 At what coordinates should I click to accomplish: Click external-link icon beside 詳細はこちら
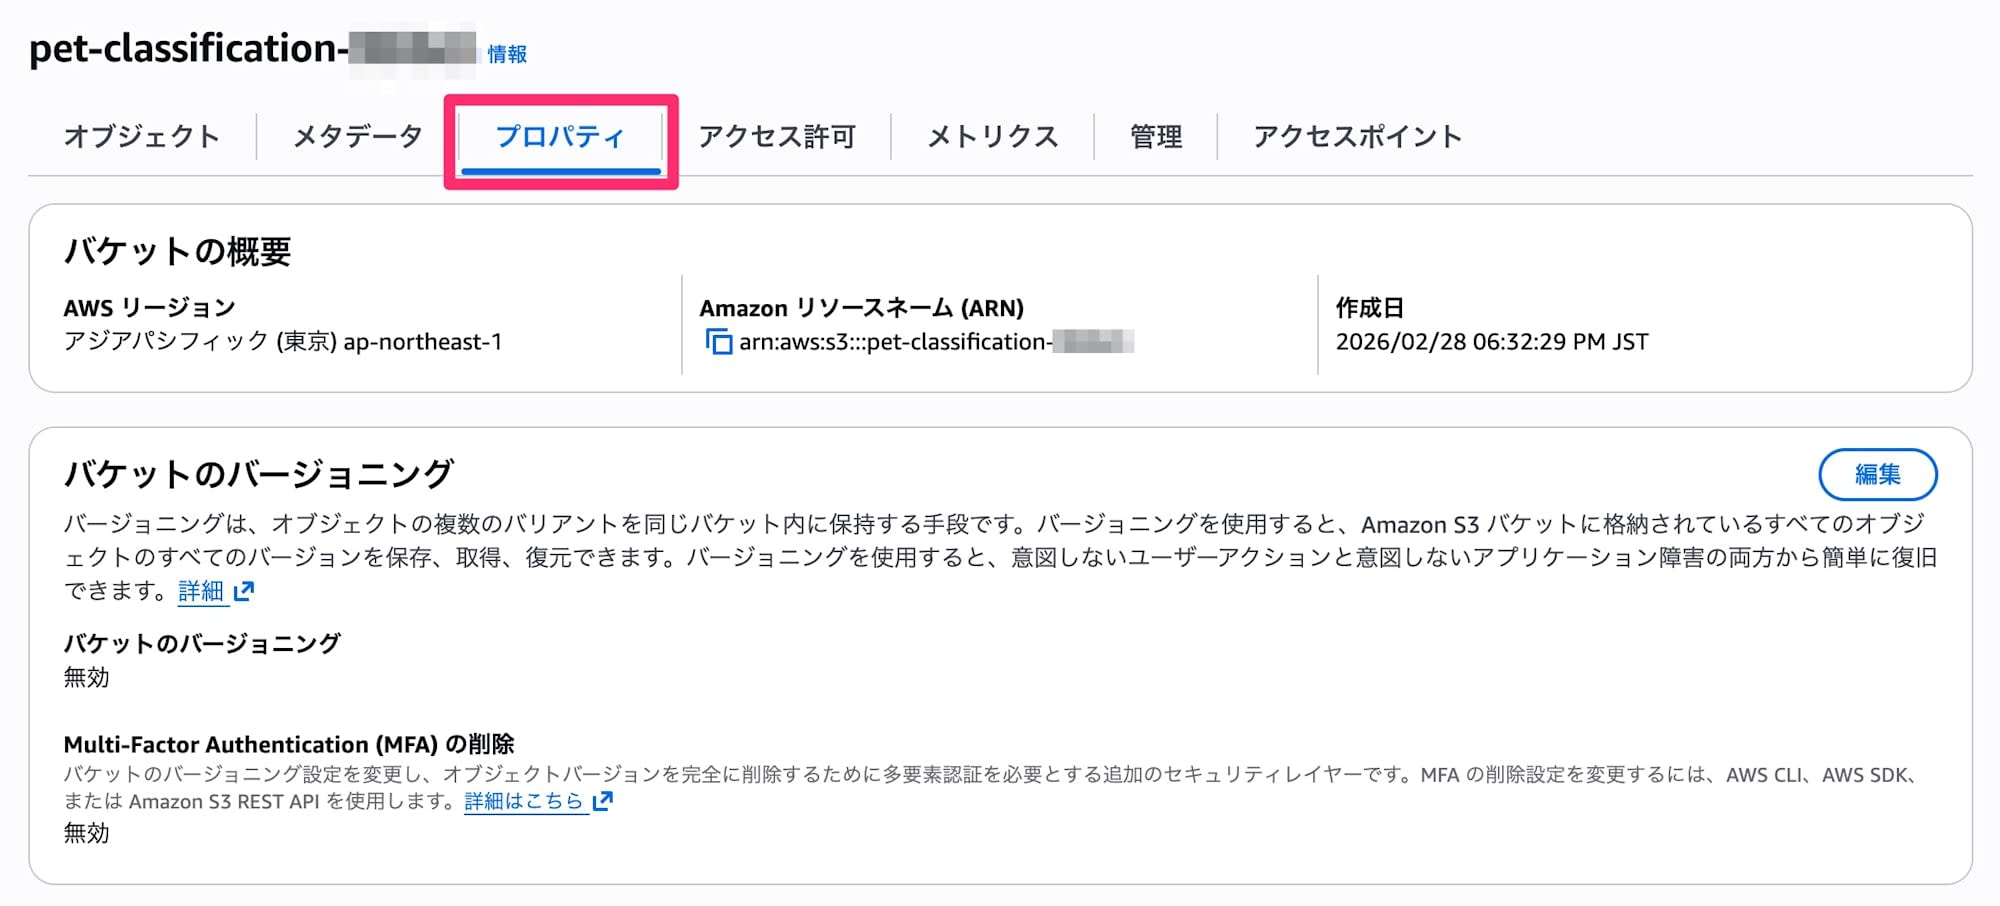[602, 801]
